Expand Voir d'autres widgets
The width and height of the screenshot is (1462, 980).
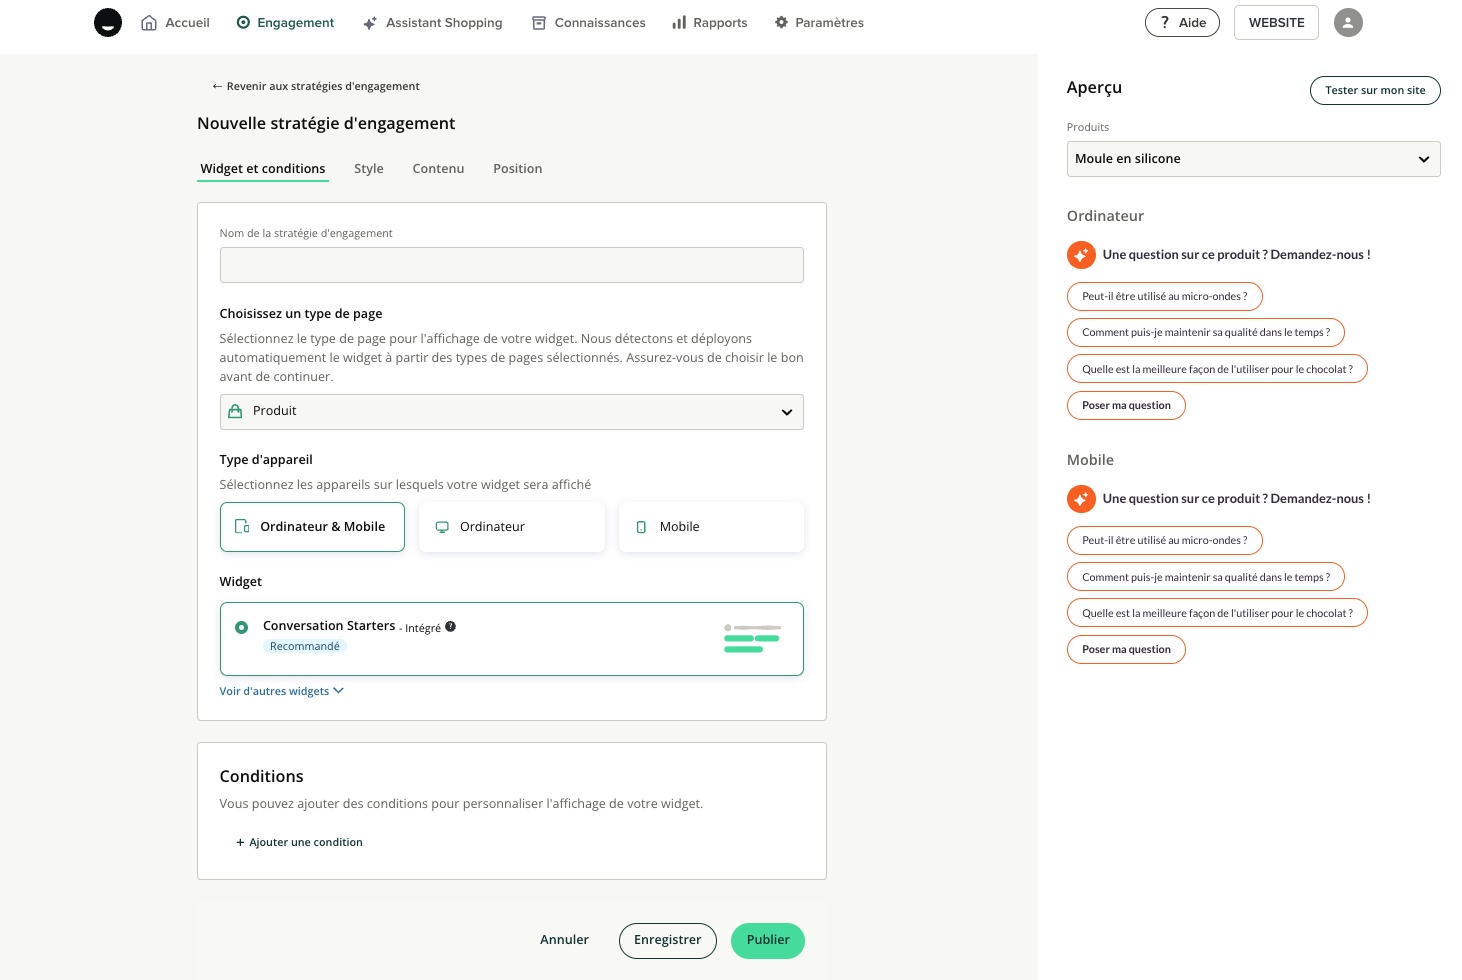[x=281, y=691]
